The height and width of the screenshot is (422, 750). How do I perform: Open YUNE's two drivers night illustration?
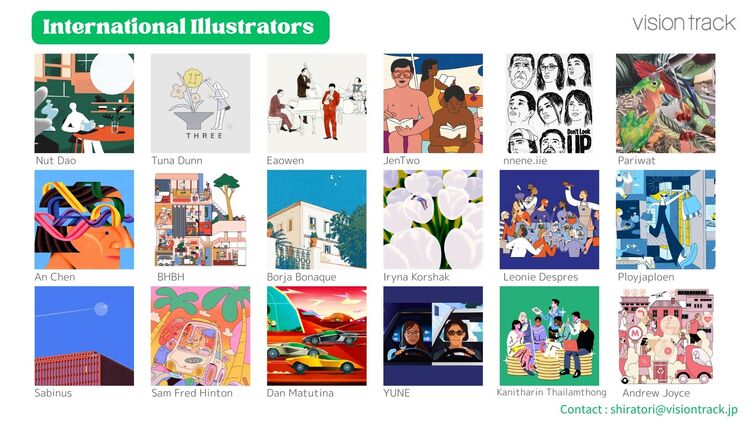tap(433, 336)
